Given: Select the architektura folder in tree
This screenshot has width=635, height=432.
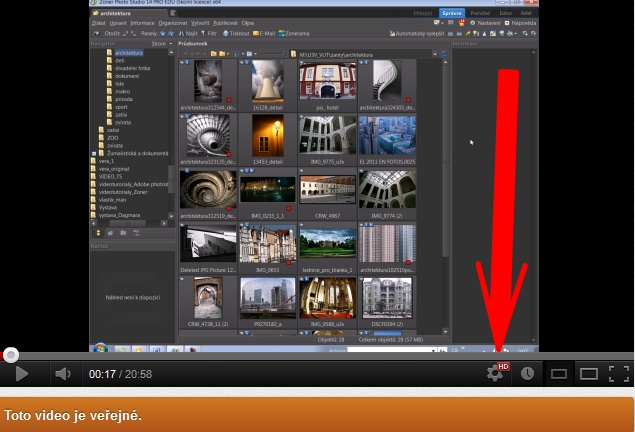Looking at the screenshot, I should point(128,52).
